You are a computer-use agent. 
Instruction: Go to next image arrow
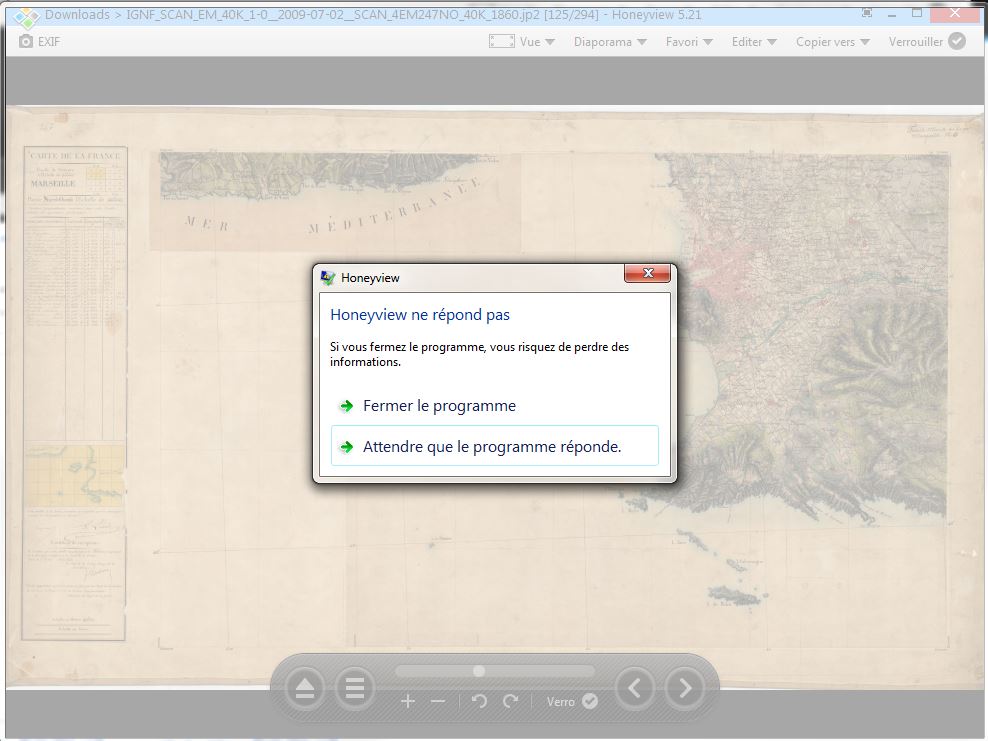point(685,688)
